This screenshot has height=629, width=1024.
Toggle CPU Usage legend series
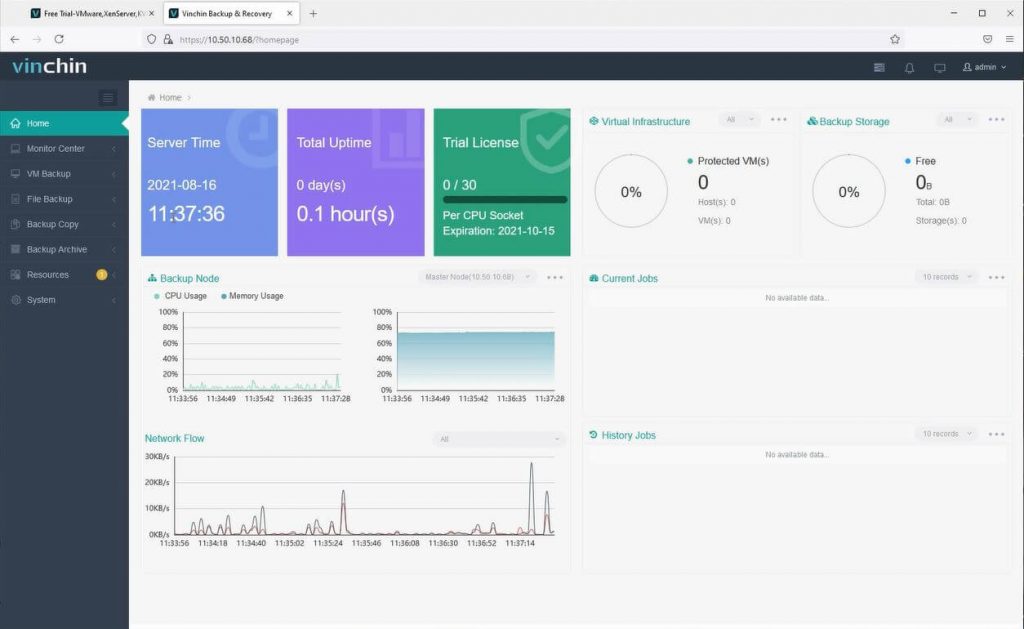pos(181,296)
